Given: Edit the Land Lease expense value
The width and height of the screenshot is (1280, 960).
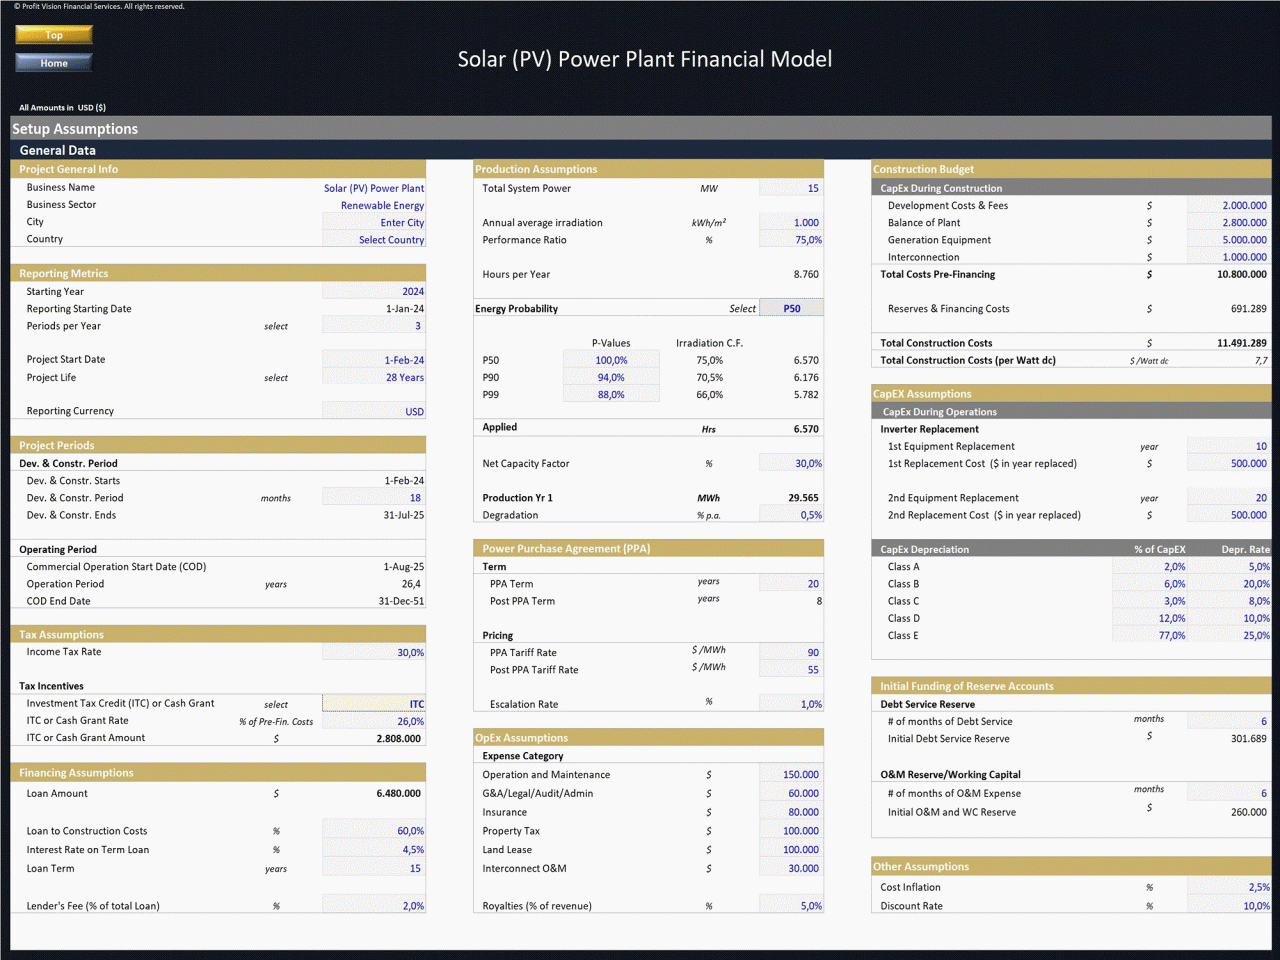Looking at the screenshot, I should point(791,850).
